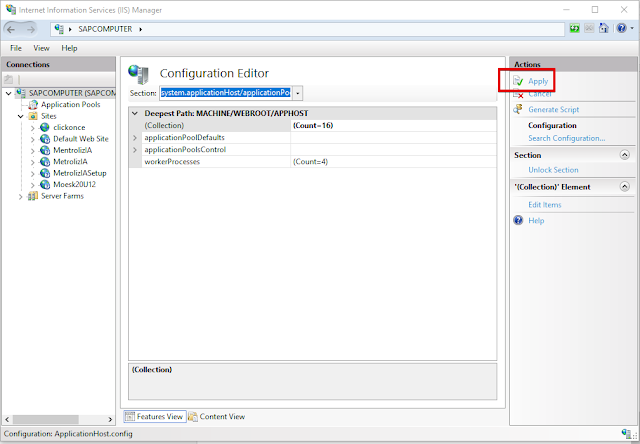Click the status bar network icon

pos(626,433)
